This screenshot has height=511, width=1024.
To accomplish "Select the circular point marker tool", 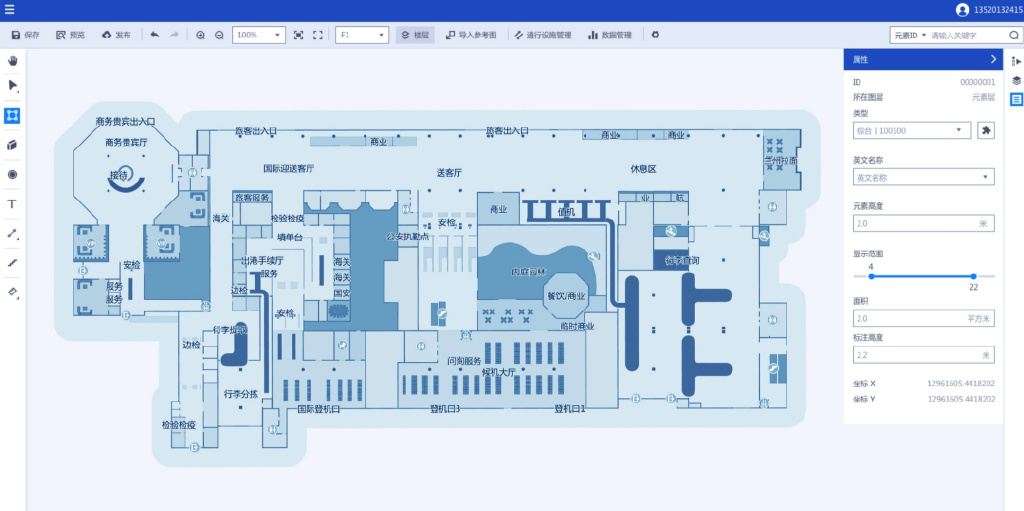I will tap(12, 174).
